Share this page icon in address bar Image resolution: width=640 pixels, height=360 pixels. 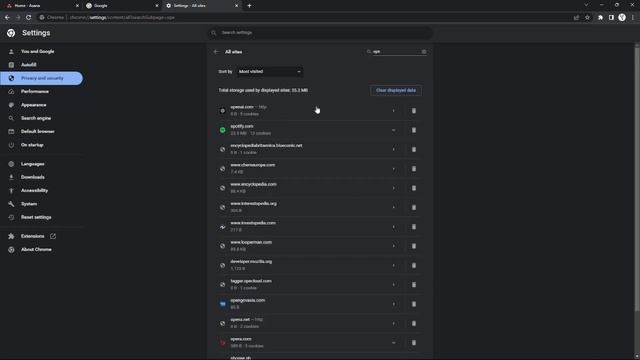[x=576, y=18]
